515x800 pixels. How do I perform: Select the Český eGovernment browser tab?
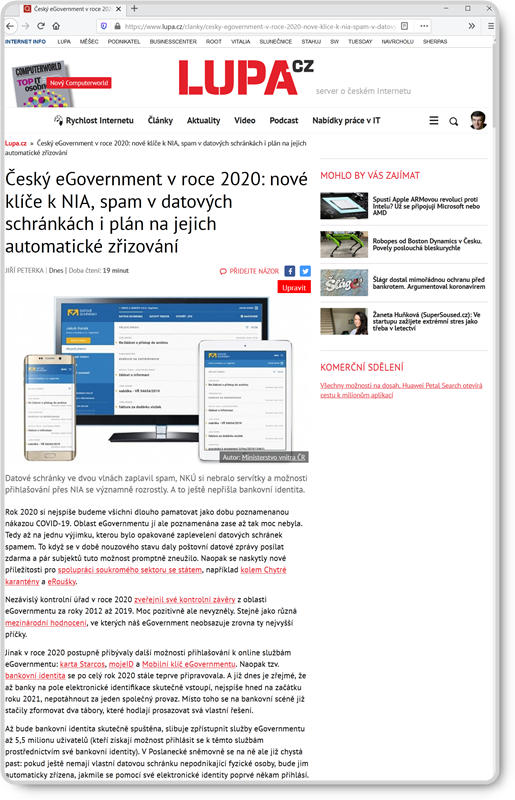(73, 9)
